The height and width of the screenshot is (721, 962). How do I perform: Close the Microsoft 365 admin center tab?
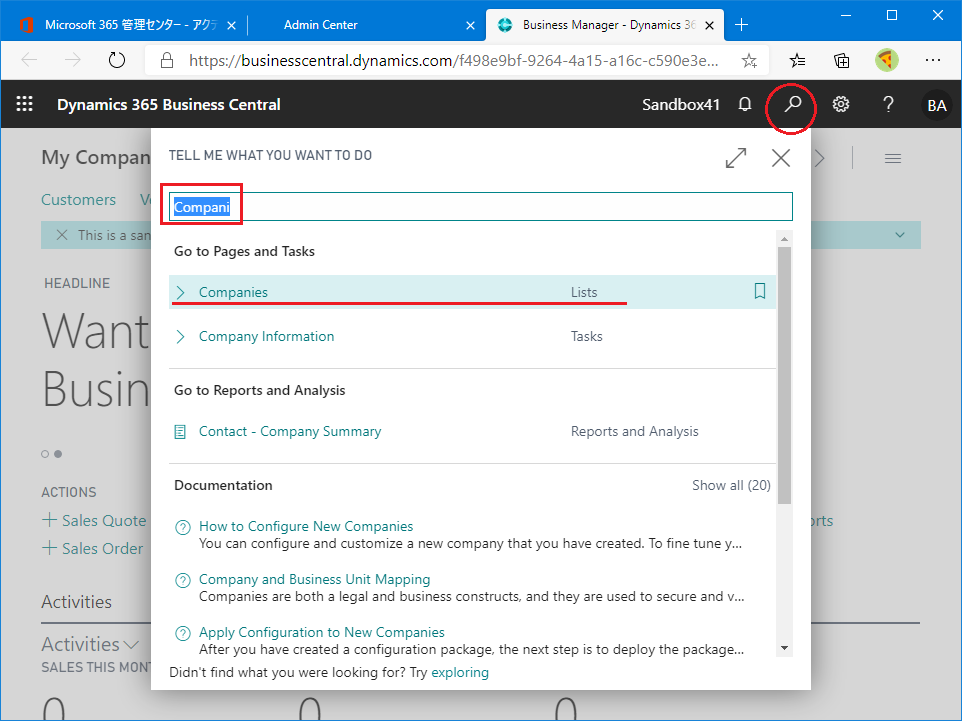coord(231,25)
